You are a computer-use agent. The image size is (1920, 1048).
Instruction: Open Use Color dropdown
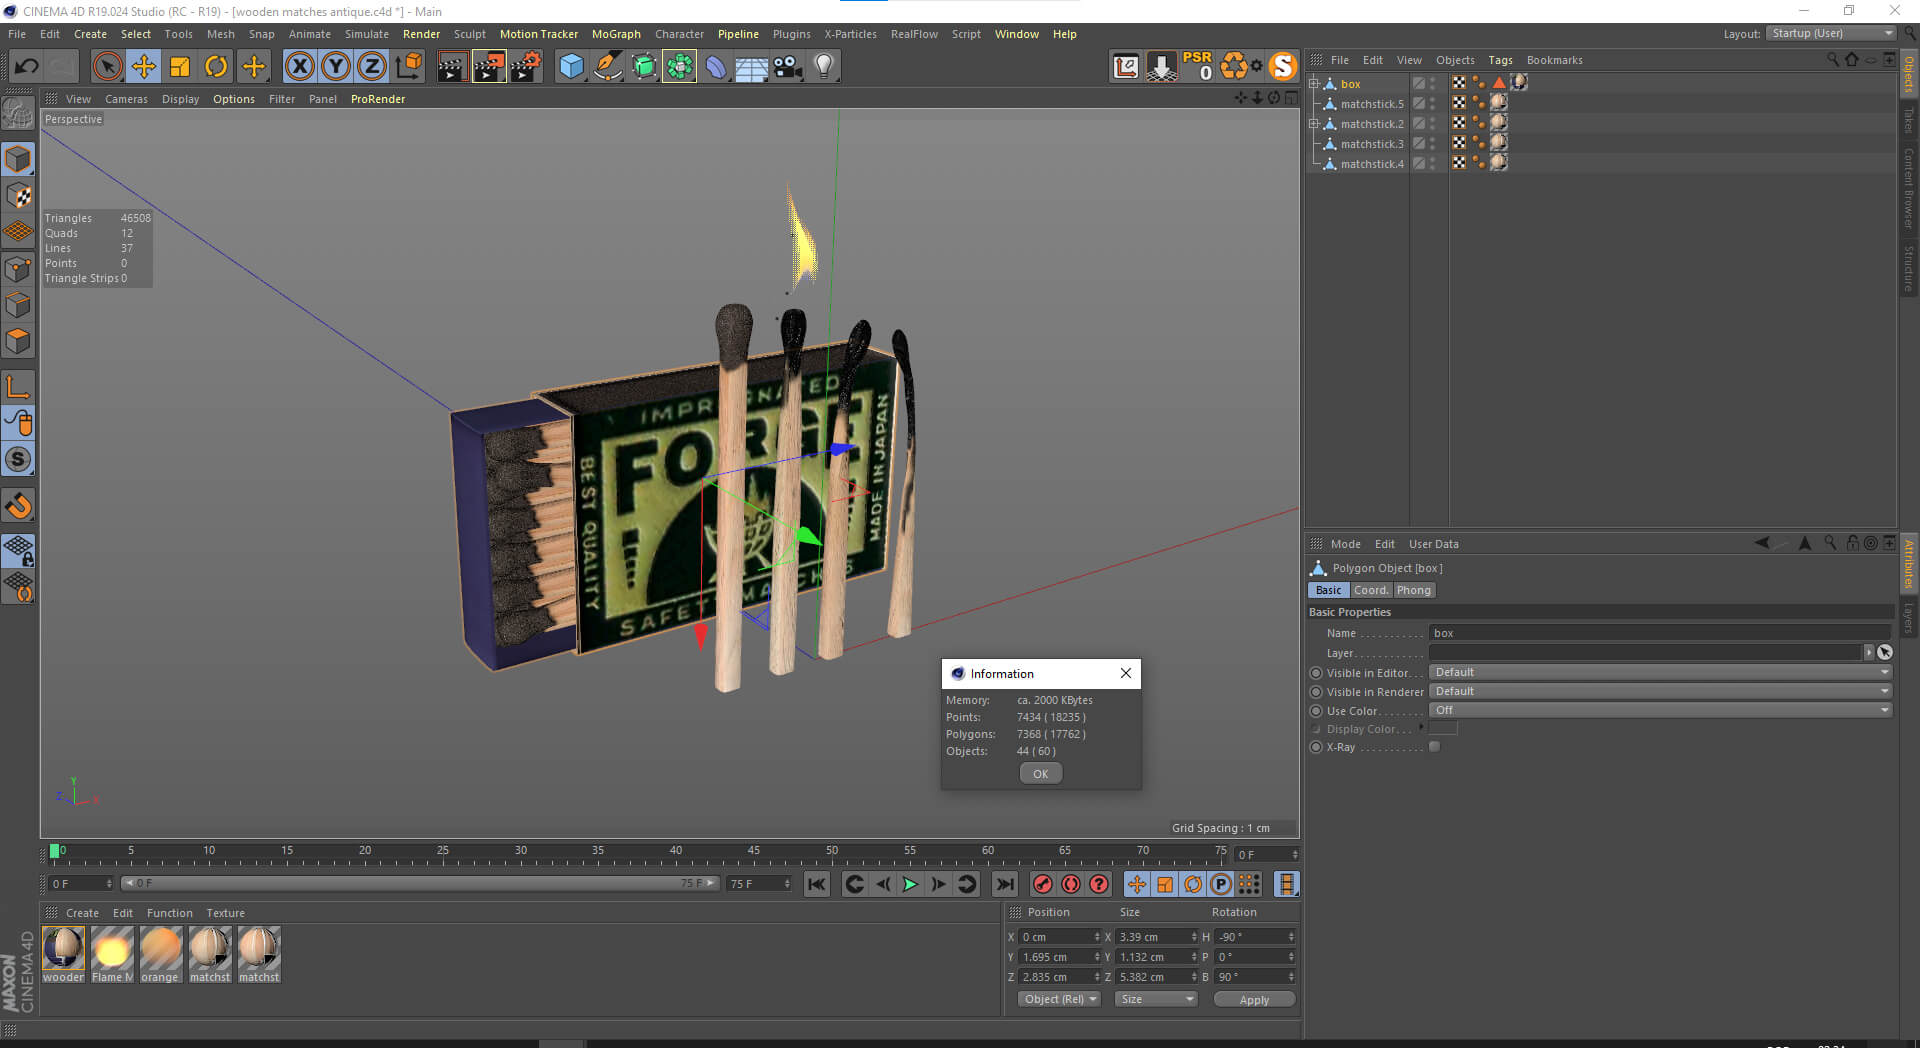tap(1661, 710)
